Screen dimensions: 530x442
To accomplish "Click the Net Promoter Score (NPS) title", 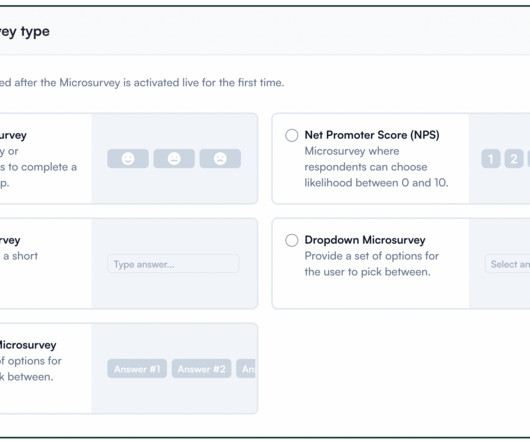I will [x=372, y=135].
